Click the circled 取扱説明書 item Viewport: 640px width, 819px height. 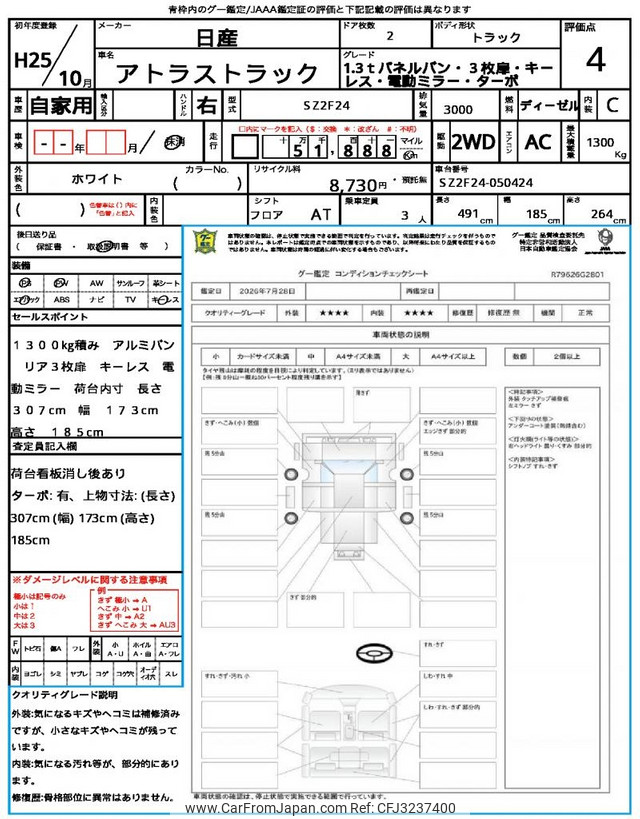(x=107, y=246)
